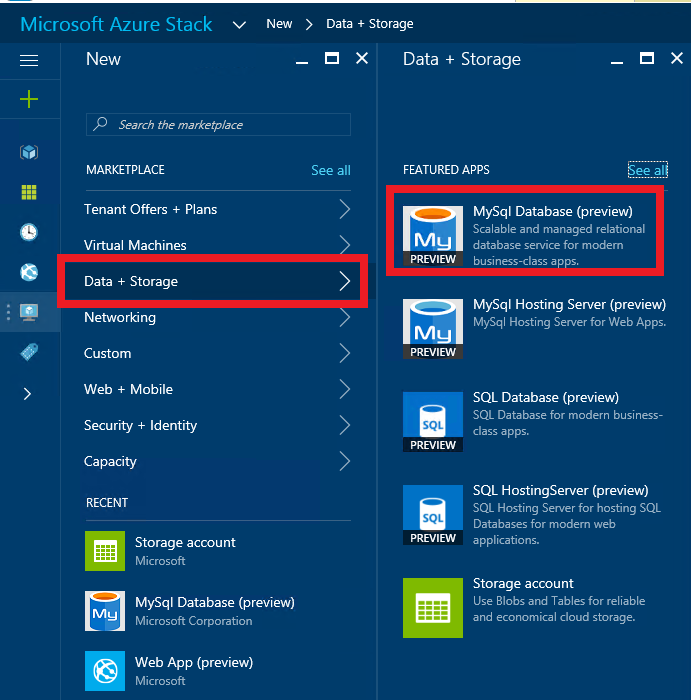Open the tag icon in sidebar

[x=29, y=352]
